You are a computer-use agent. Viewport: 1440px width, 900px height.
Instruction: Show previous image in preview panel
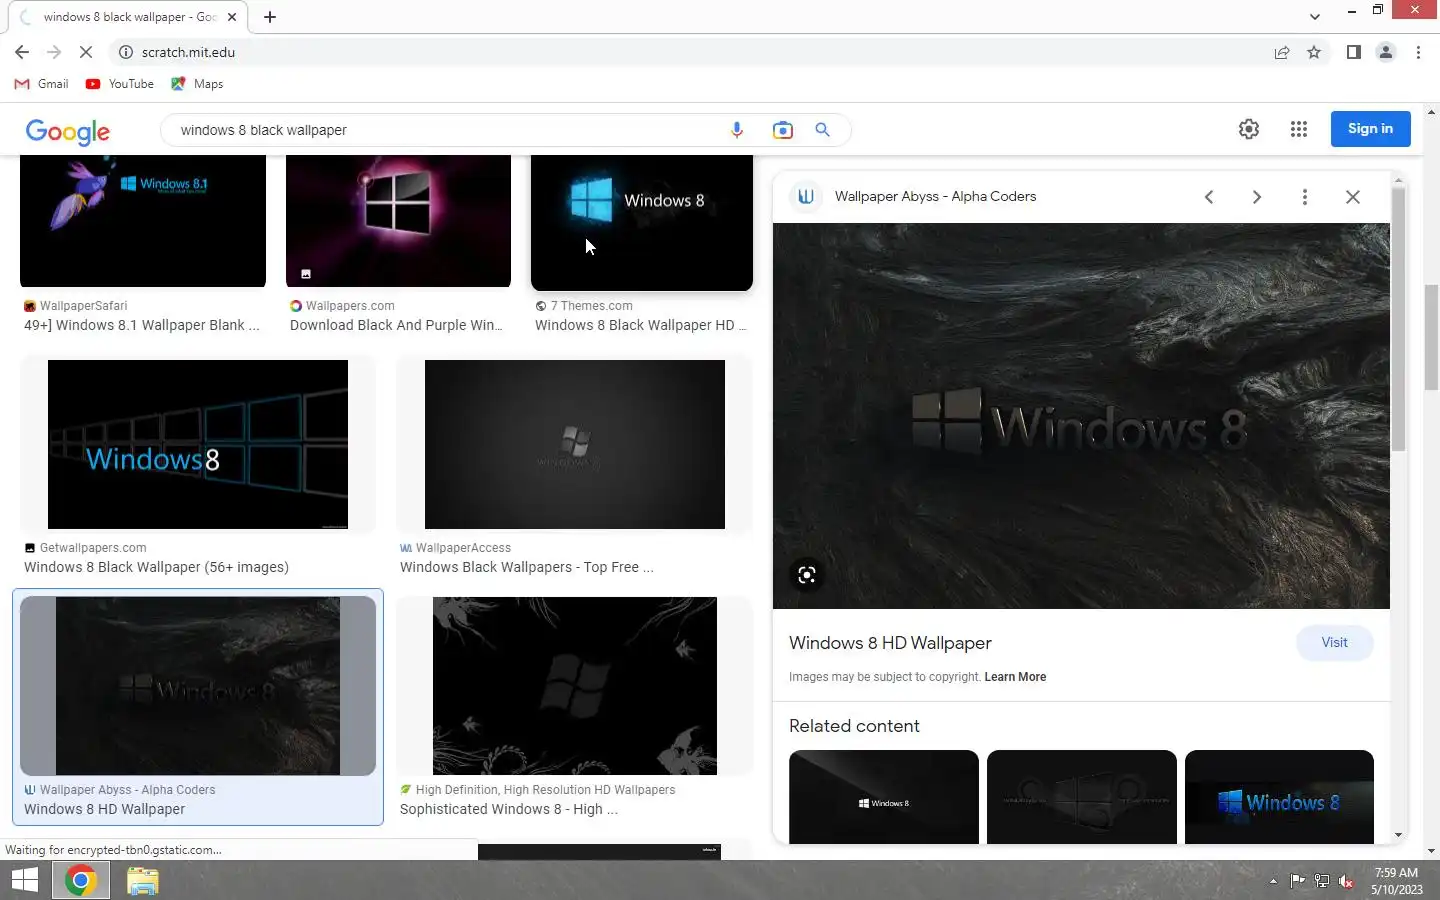tap(1209, 197)
